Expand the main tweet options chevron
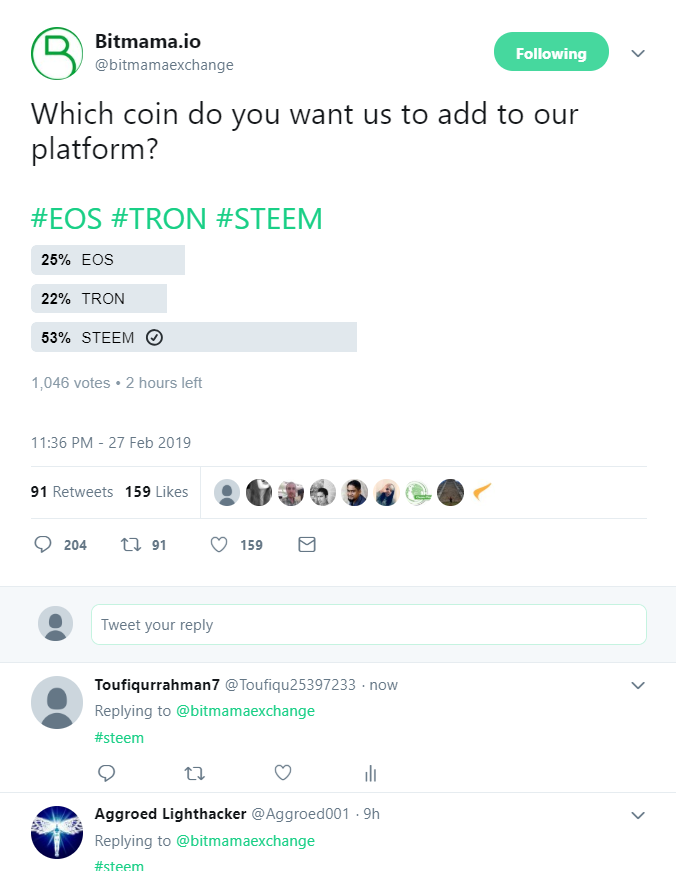This screenshot has width=676, height=871. [x=638, y=53]
